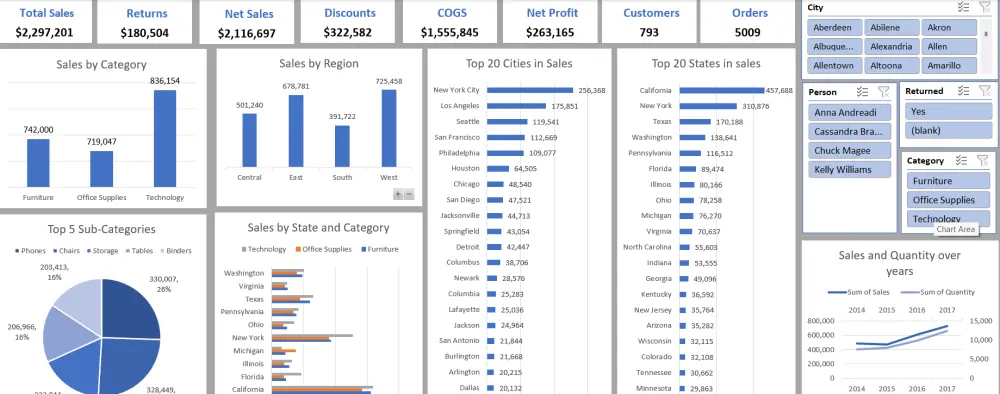The height and width of the screenshot is (394, 1000).
Task: Click the Texas label in Top 20 States
Action: coord(662,122)
